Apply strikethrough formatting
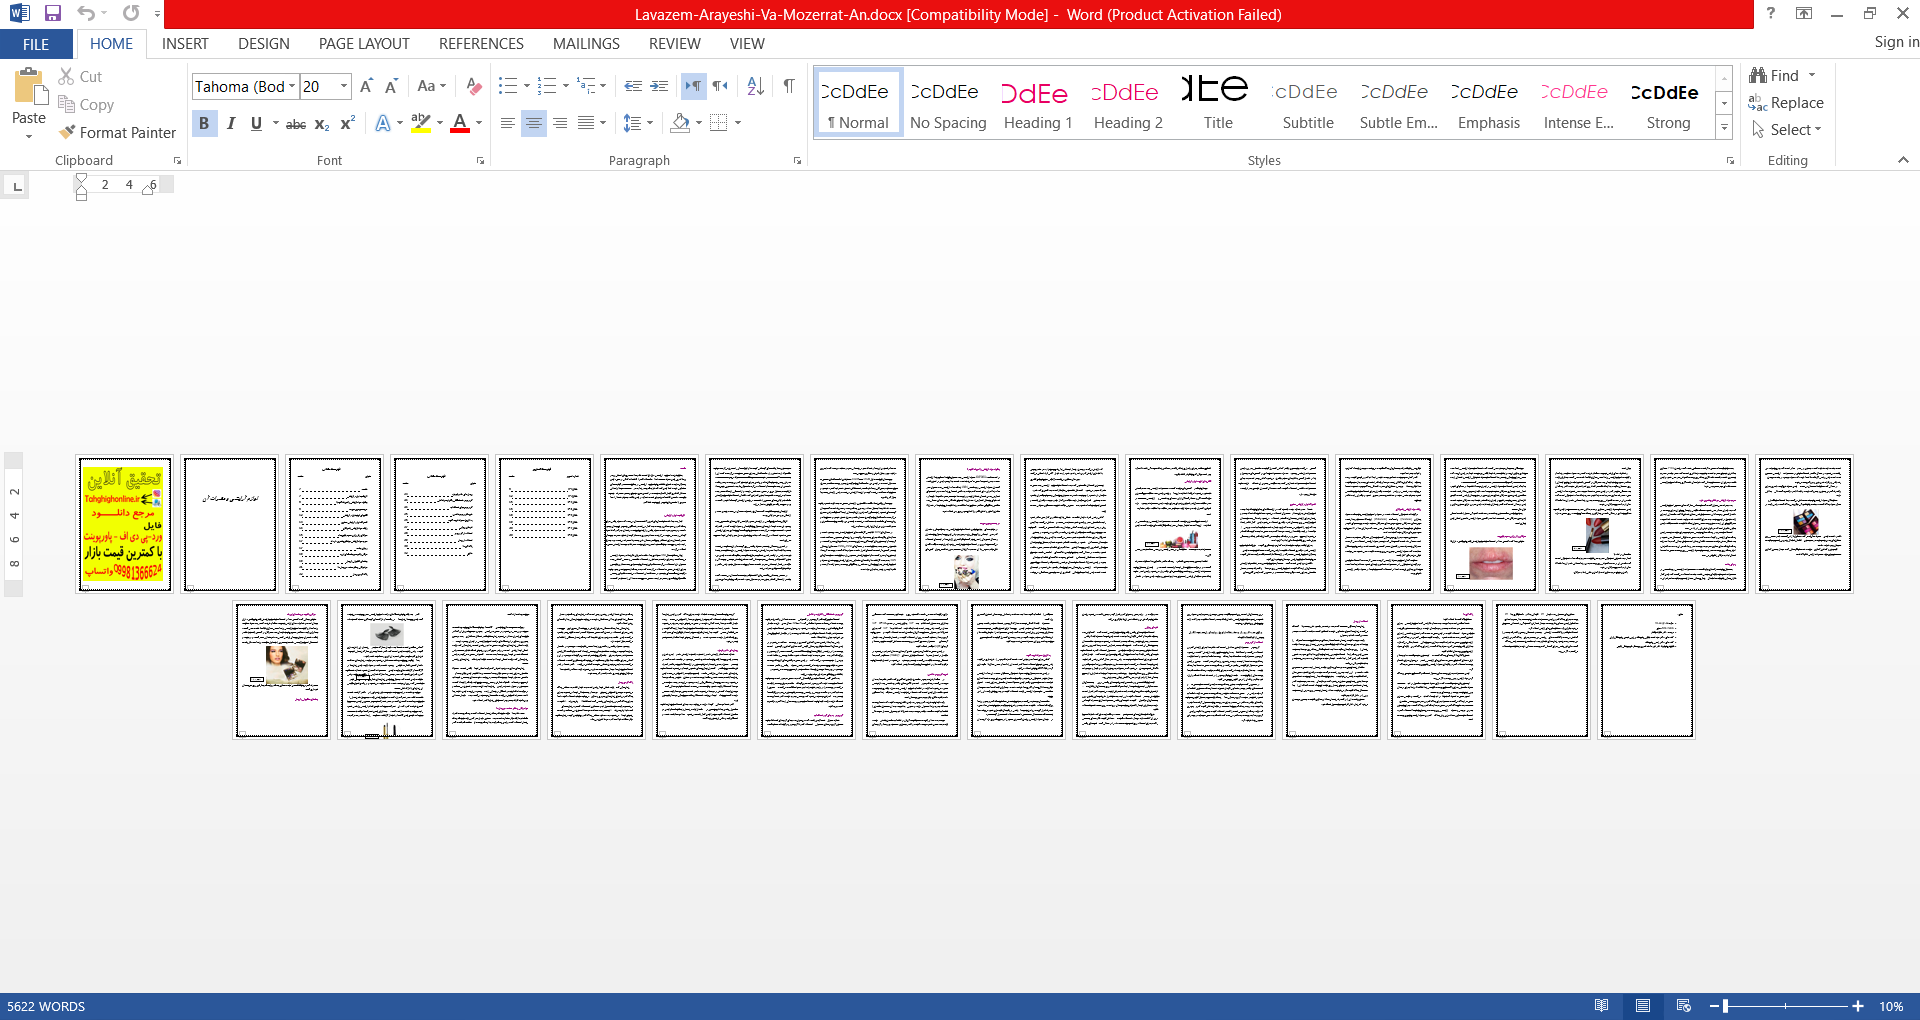 296,124
